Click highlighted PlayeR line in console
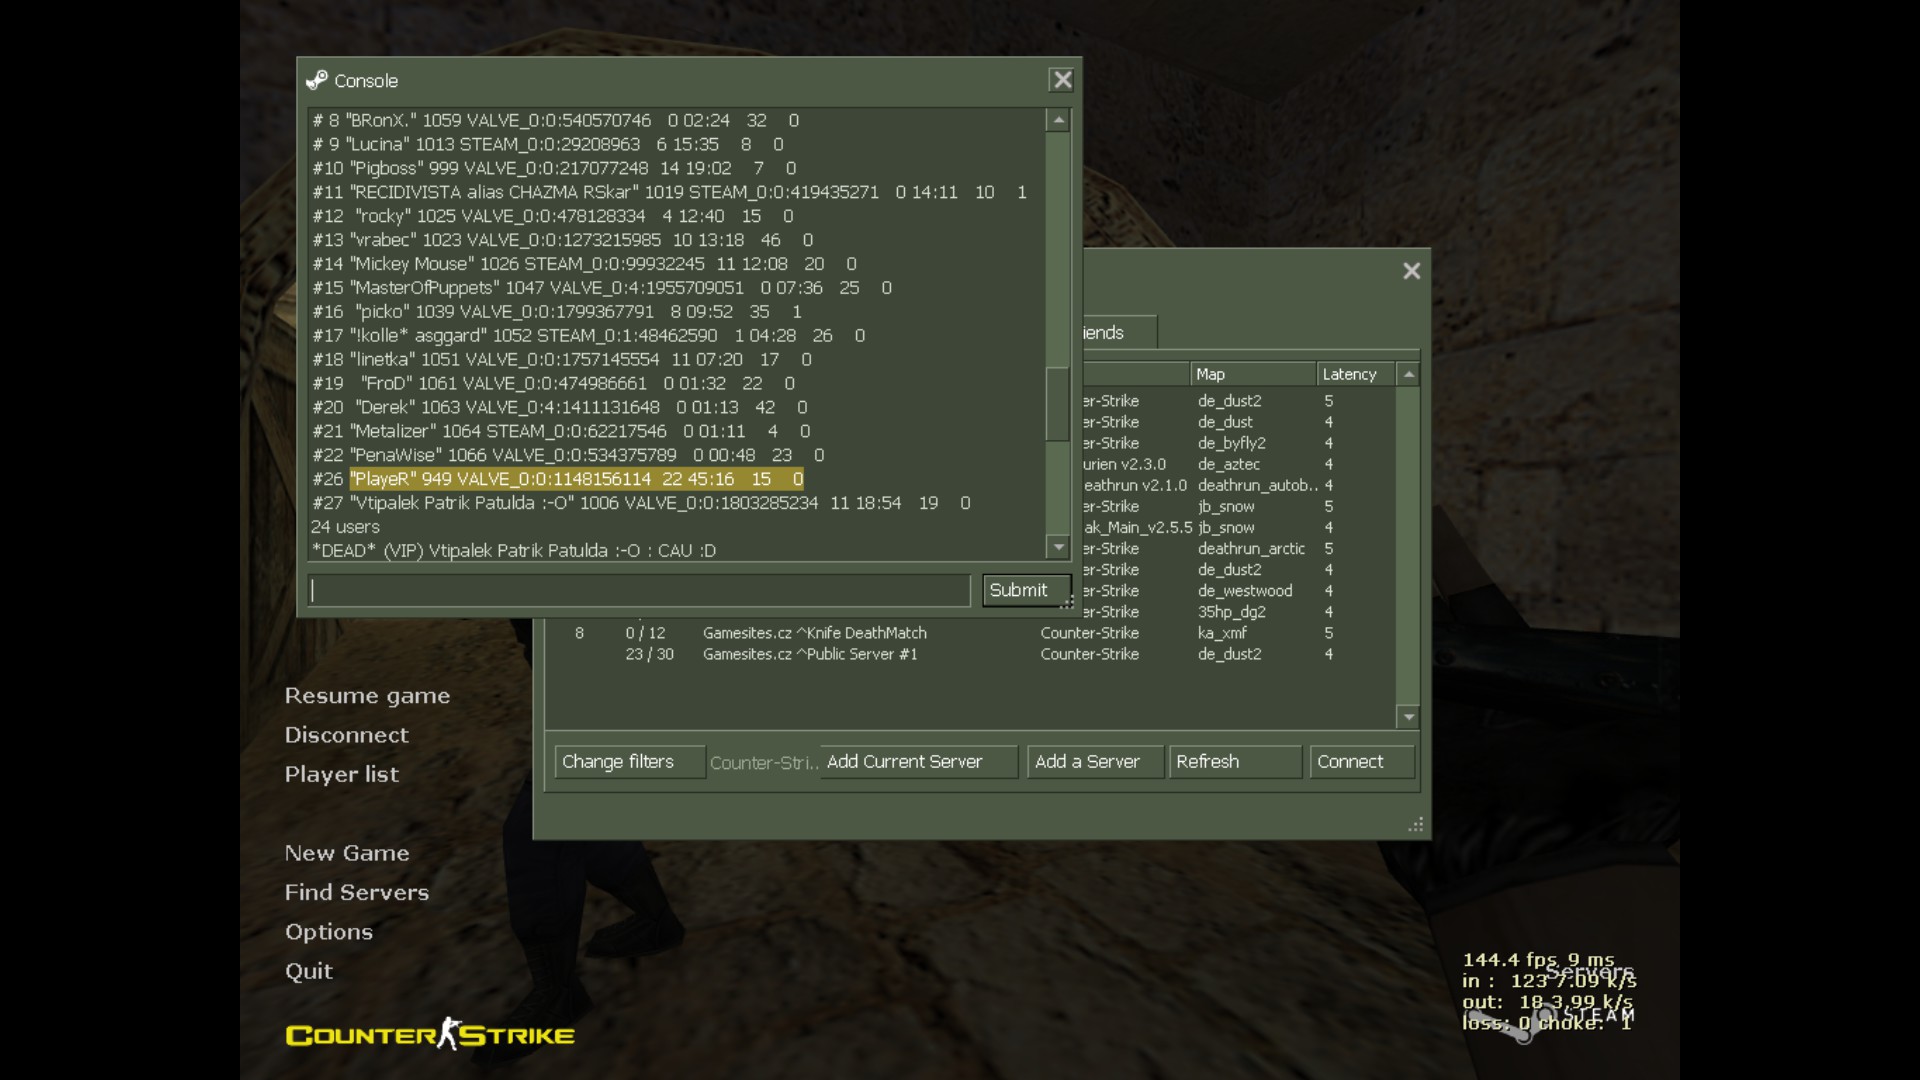 576,479
